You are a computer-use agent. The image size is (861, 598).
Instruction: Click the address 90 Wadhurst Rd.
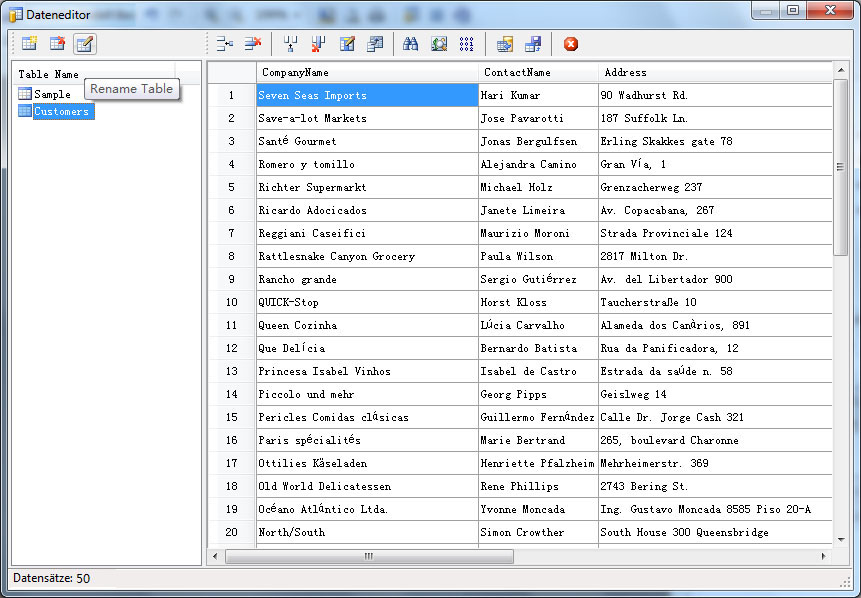coord(715,96)
